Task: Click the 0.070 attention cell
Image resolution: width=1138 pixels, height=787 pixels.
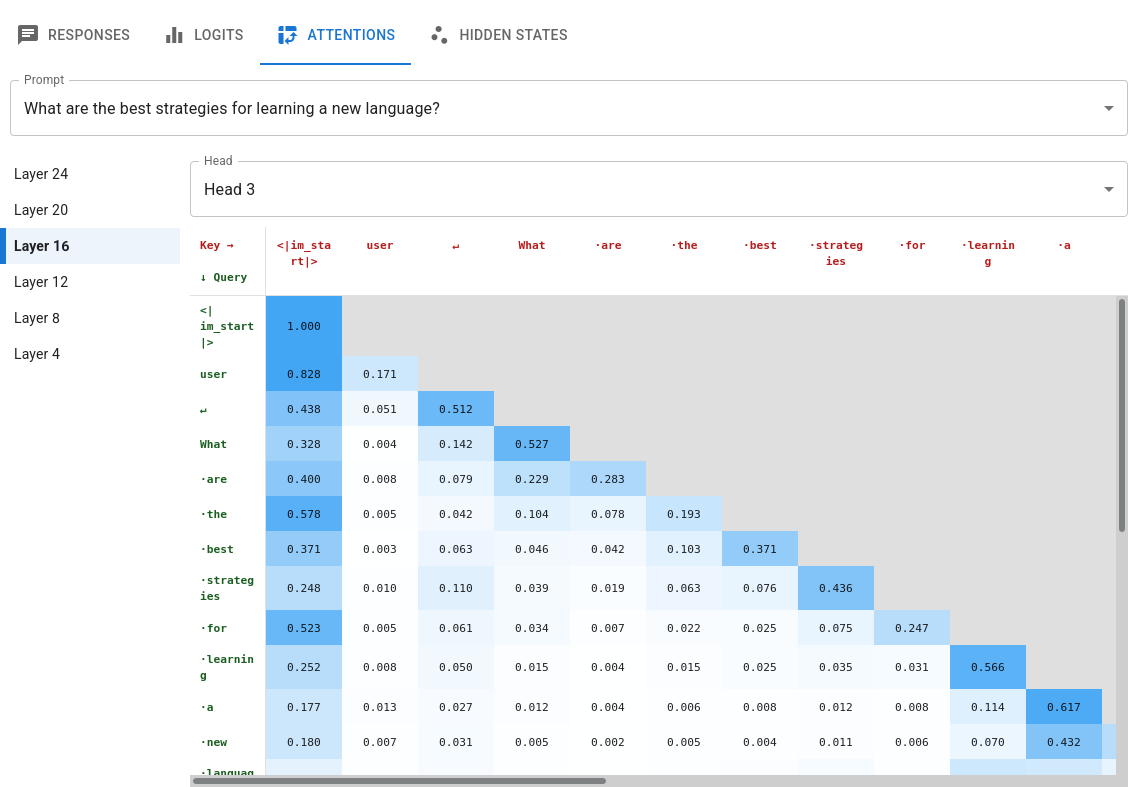Action: coord(988,742)
